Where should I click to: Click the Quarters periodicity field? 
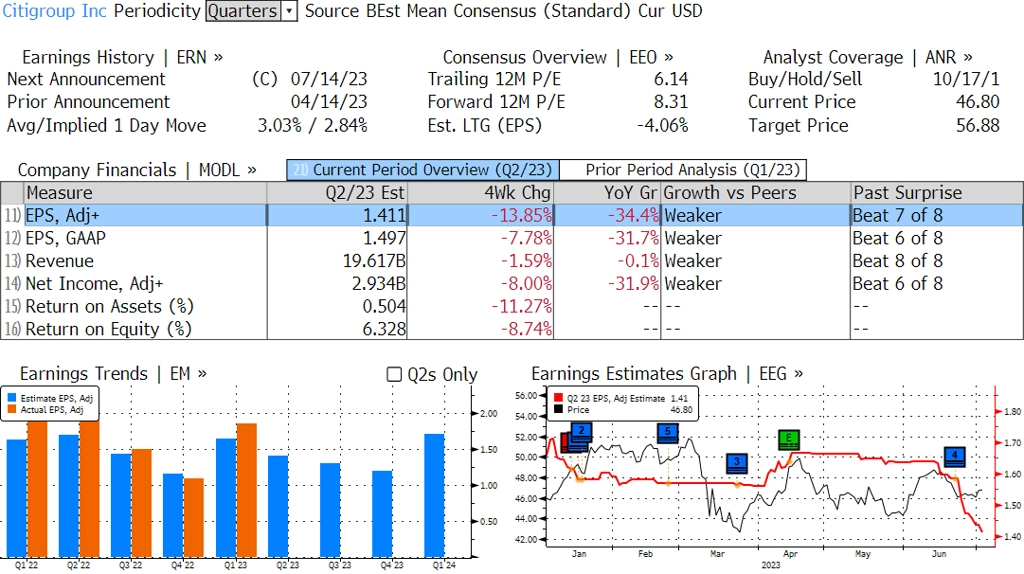244,11
